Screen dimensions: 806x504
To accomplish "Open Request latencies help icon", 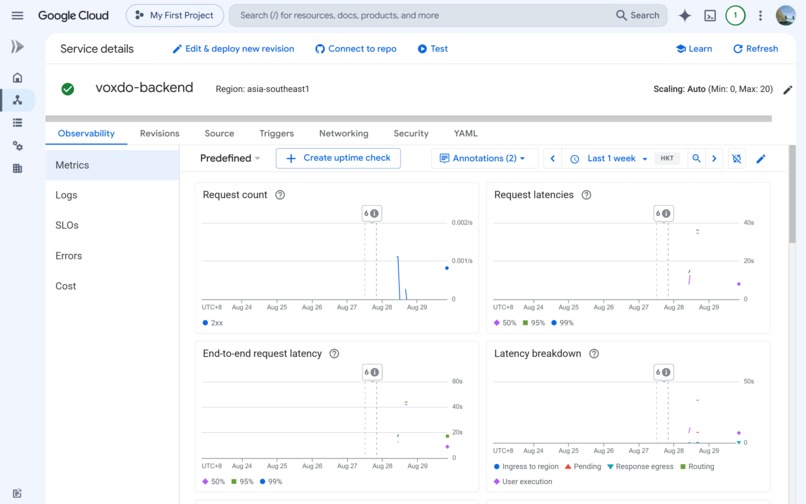I will 586,195.
